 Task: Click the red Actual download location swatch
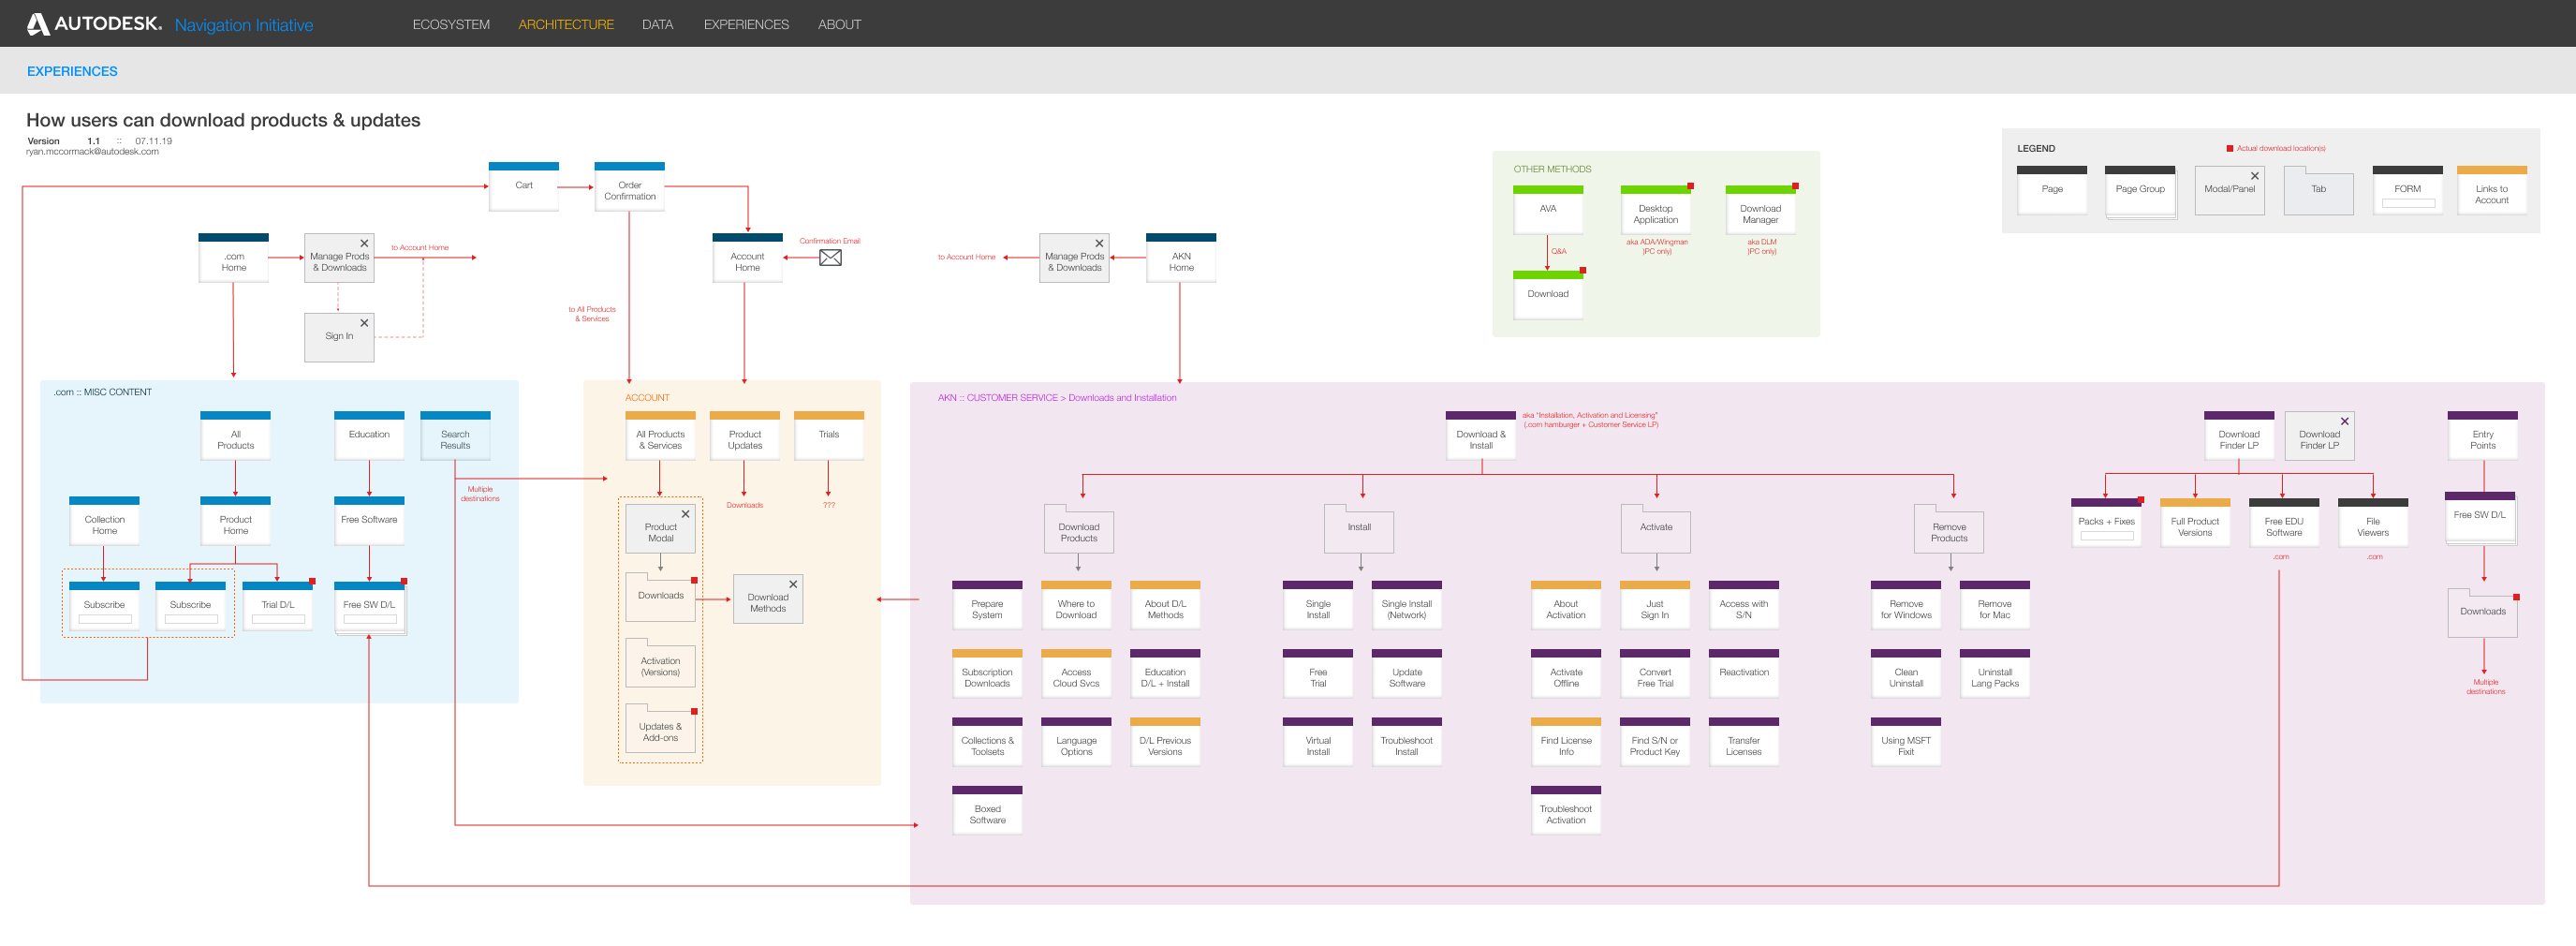(2229, 148)
